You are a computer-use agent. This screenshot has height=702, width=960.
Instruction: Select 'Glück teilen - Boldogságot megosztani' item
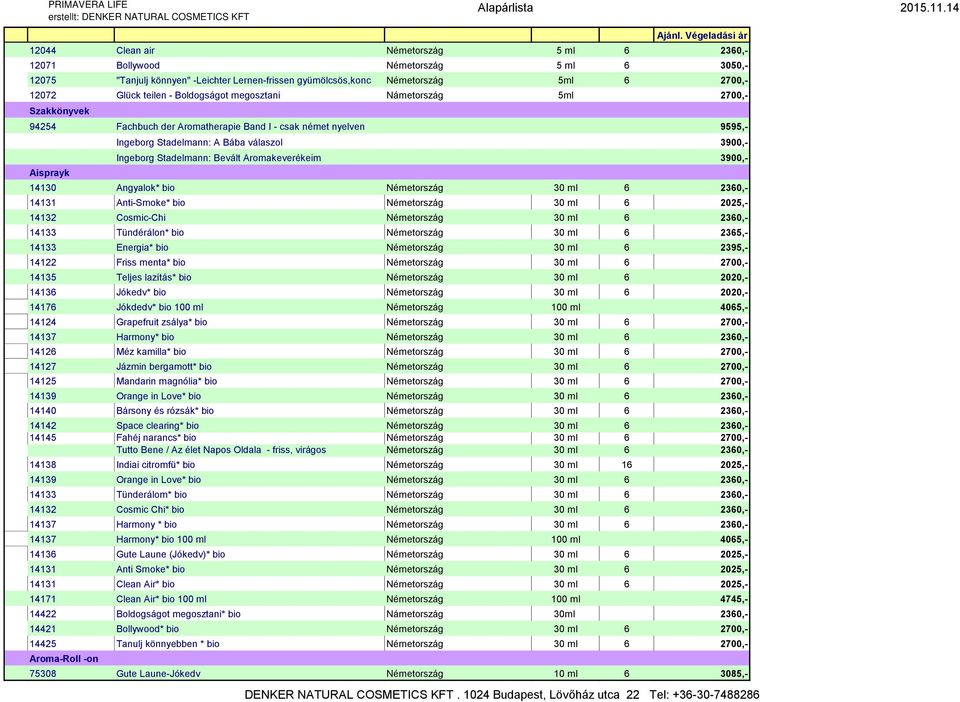198,95
